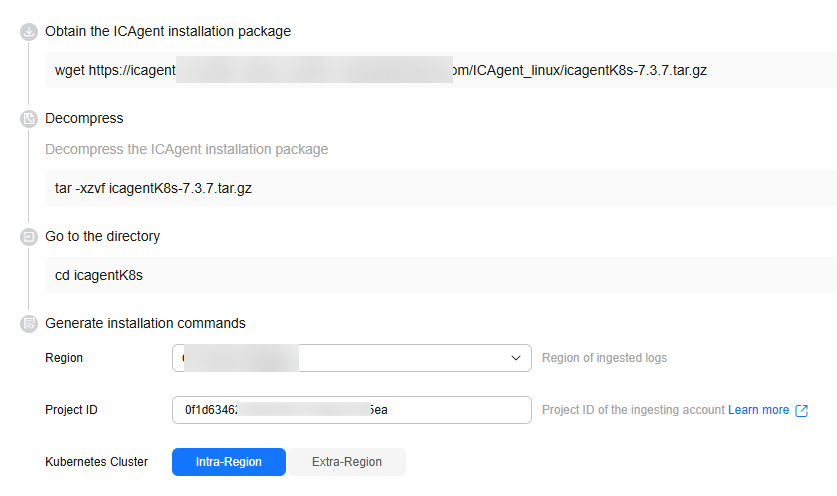837x496 pixels.
Task: Select Intra-Region Kubernetes cluster option
Action: [x=228, y=462]
